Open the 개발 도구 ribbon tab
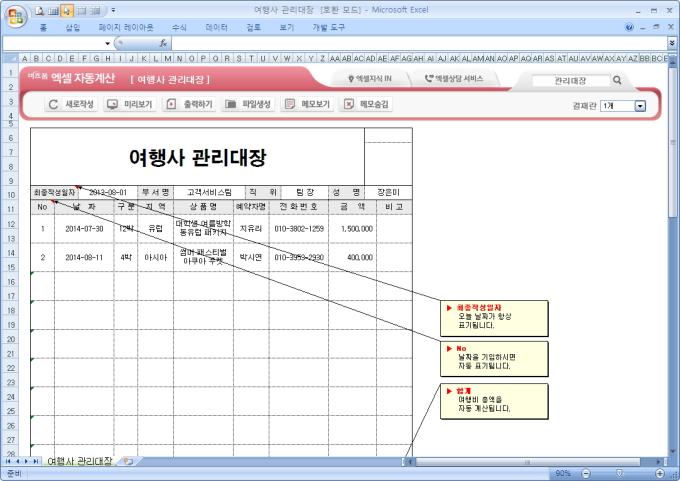 coord(329,27)
